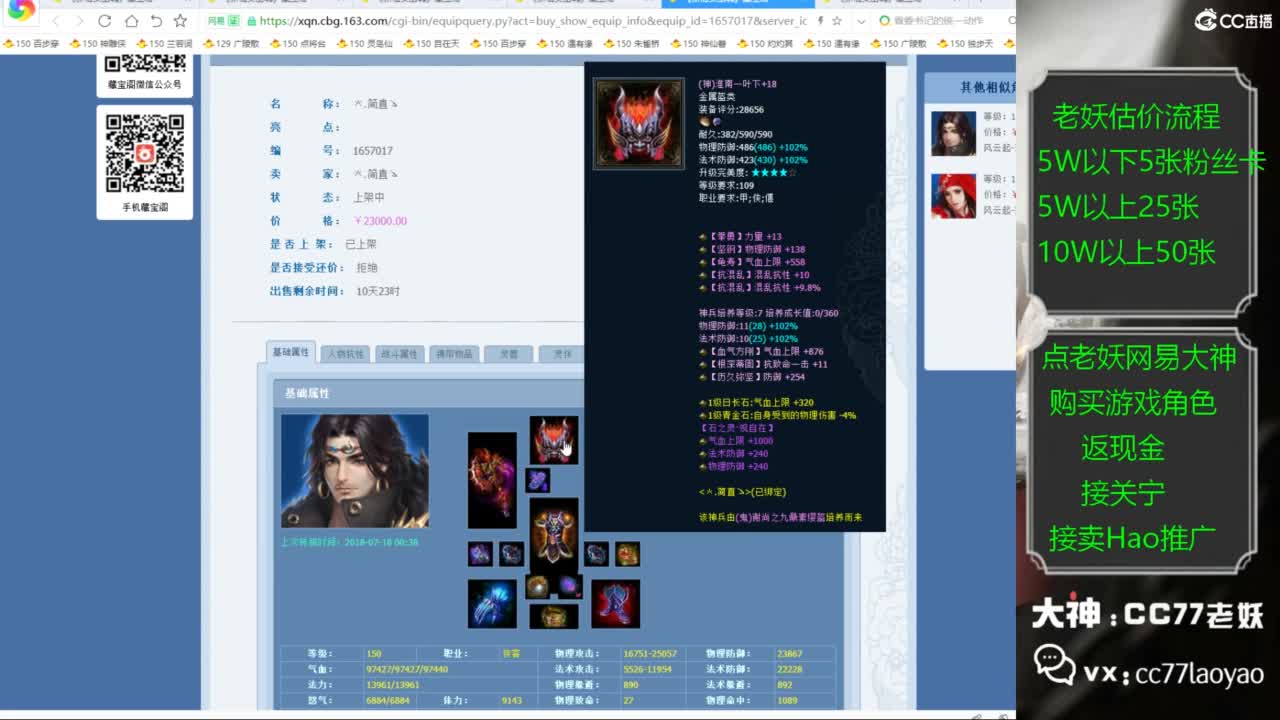Image resolution: width=1280 pixels, height=720 pixels.
Task: Open the 150 兰若词 bookmark
Action: coord(165,44)
